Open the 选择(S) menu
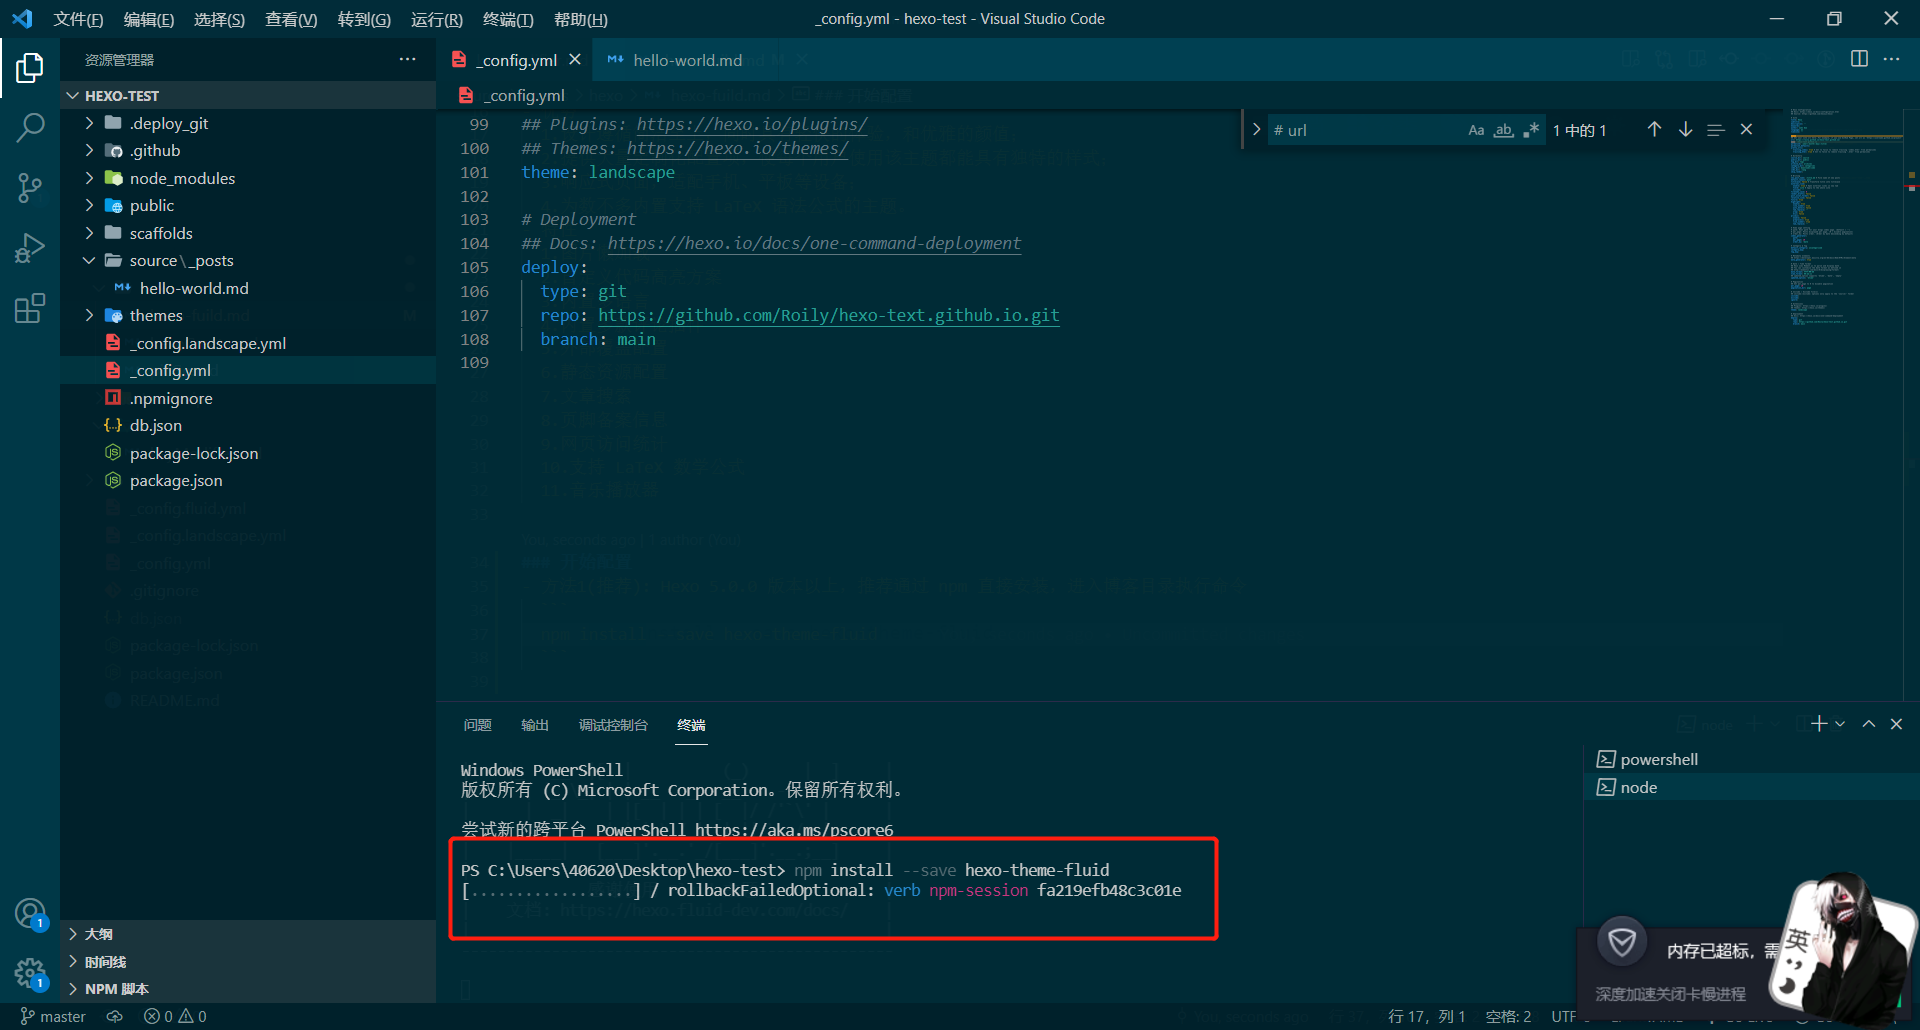The image size is (1920, 1030). point(219,19)
